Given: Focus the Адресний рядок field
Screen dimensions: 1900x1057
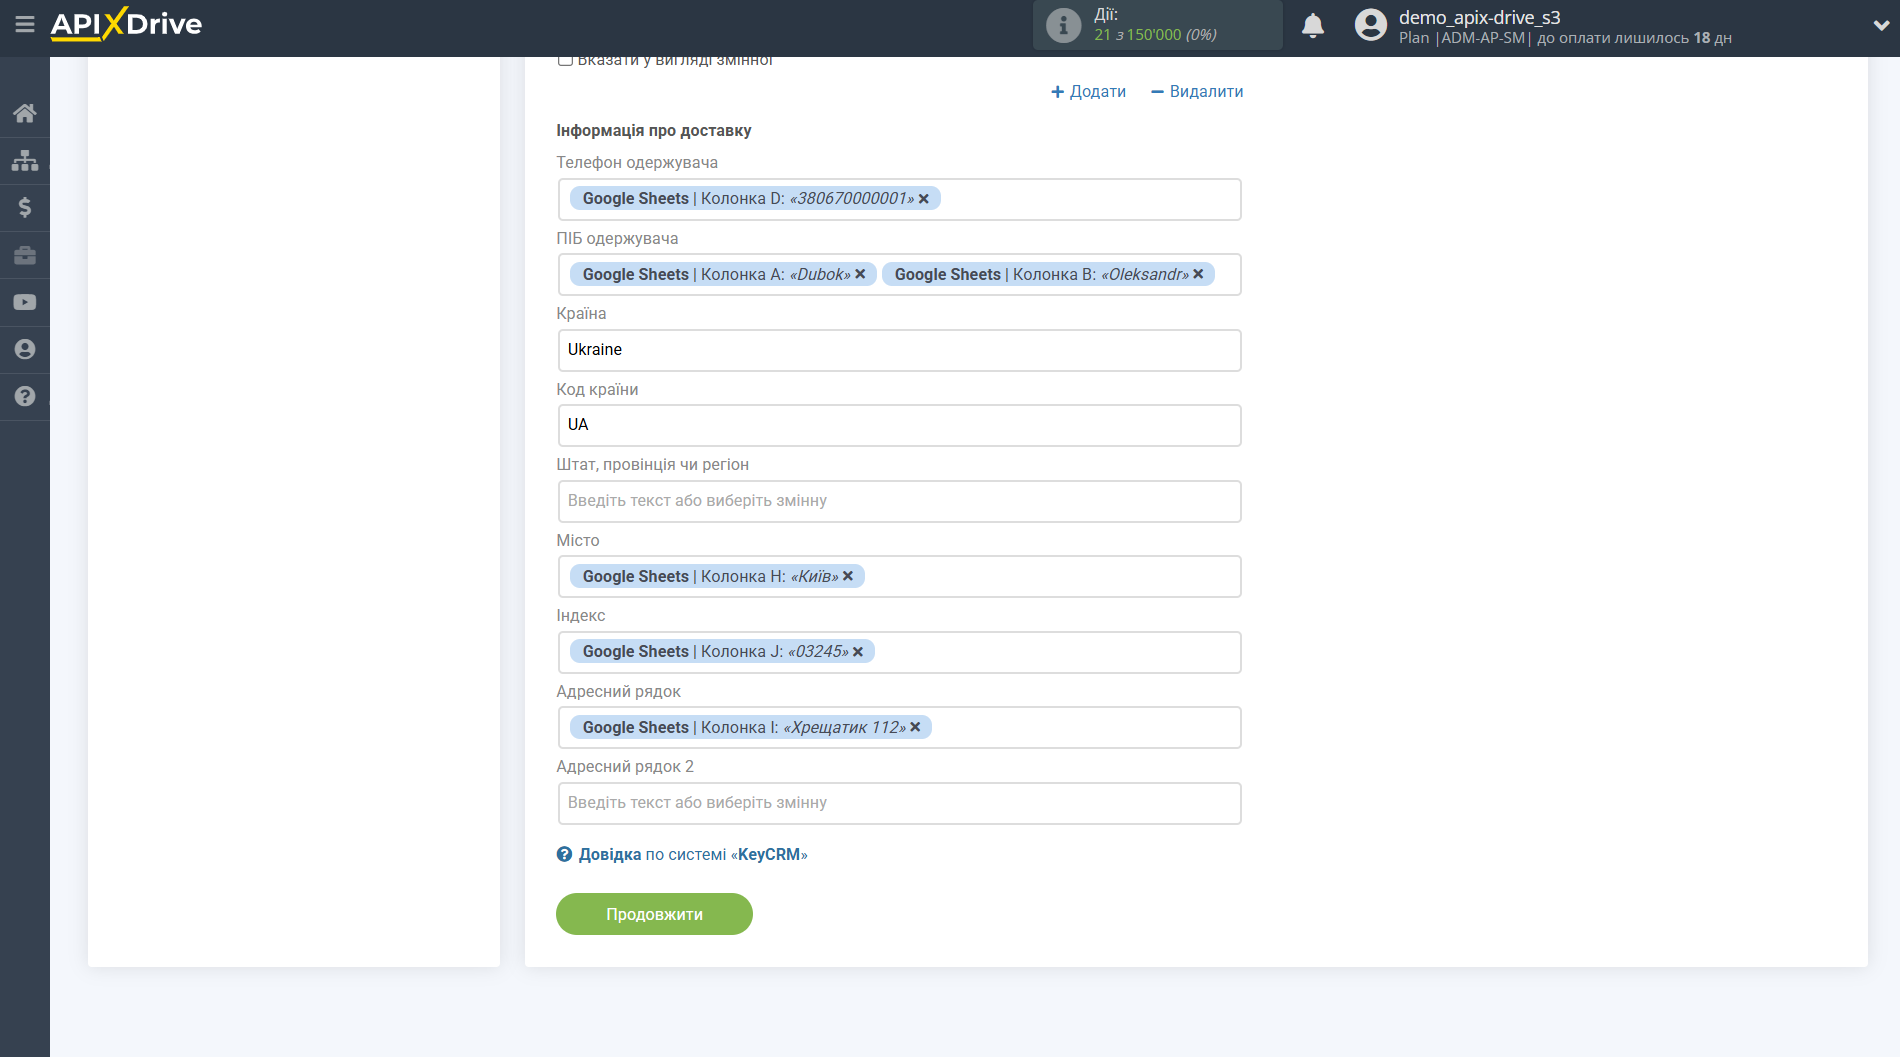Looking at the screenshot, I should tap(899, 727).
